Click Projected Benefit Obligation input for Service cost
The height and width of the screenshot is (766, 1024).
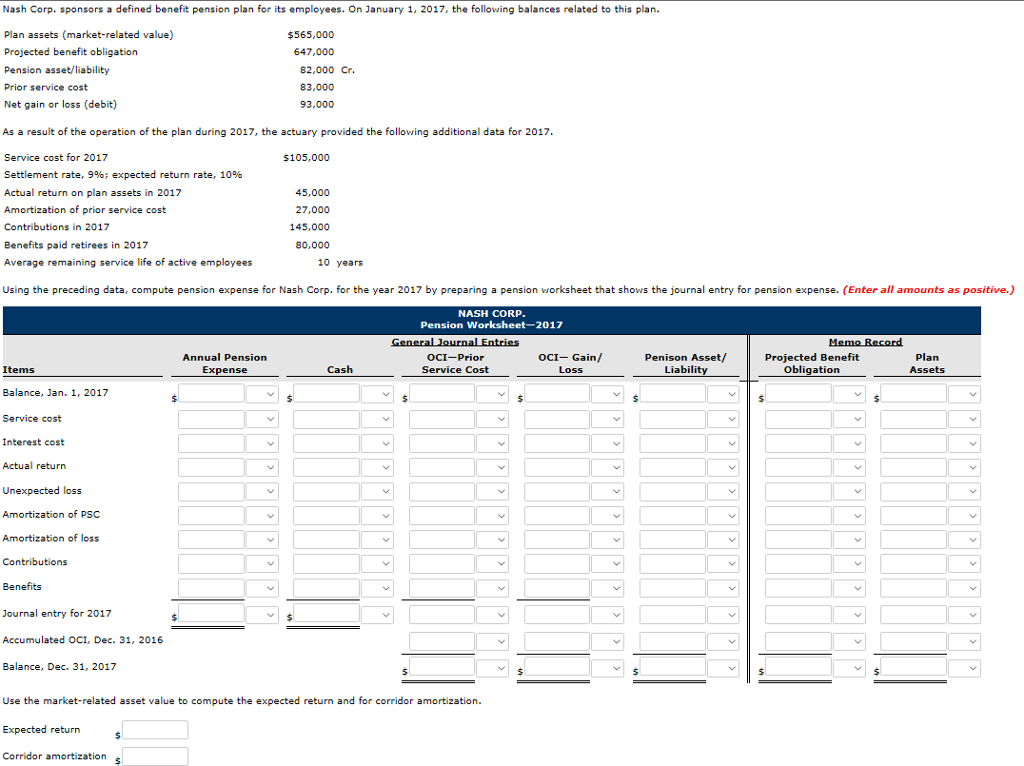pyautogui.click(x=798, y=419)
